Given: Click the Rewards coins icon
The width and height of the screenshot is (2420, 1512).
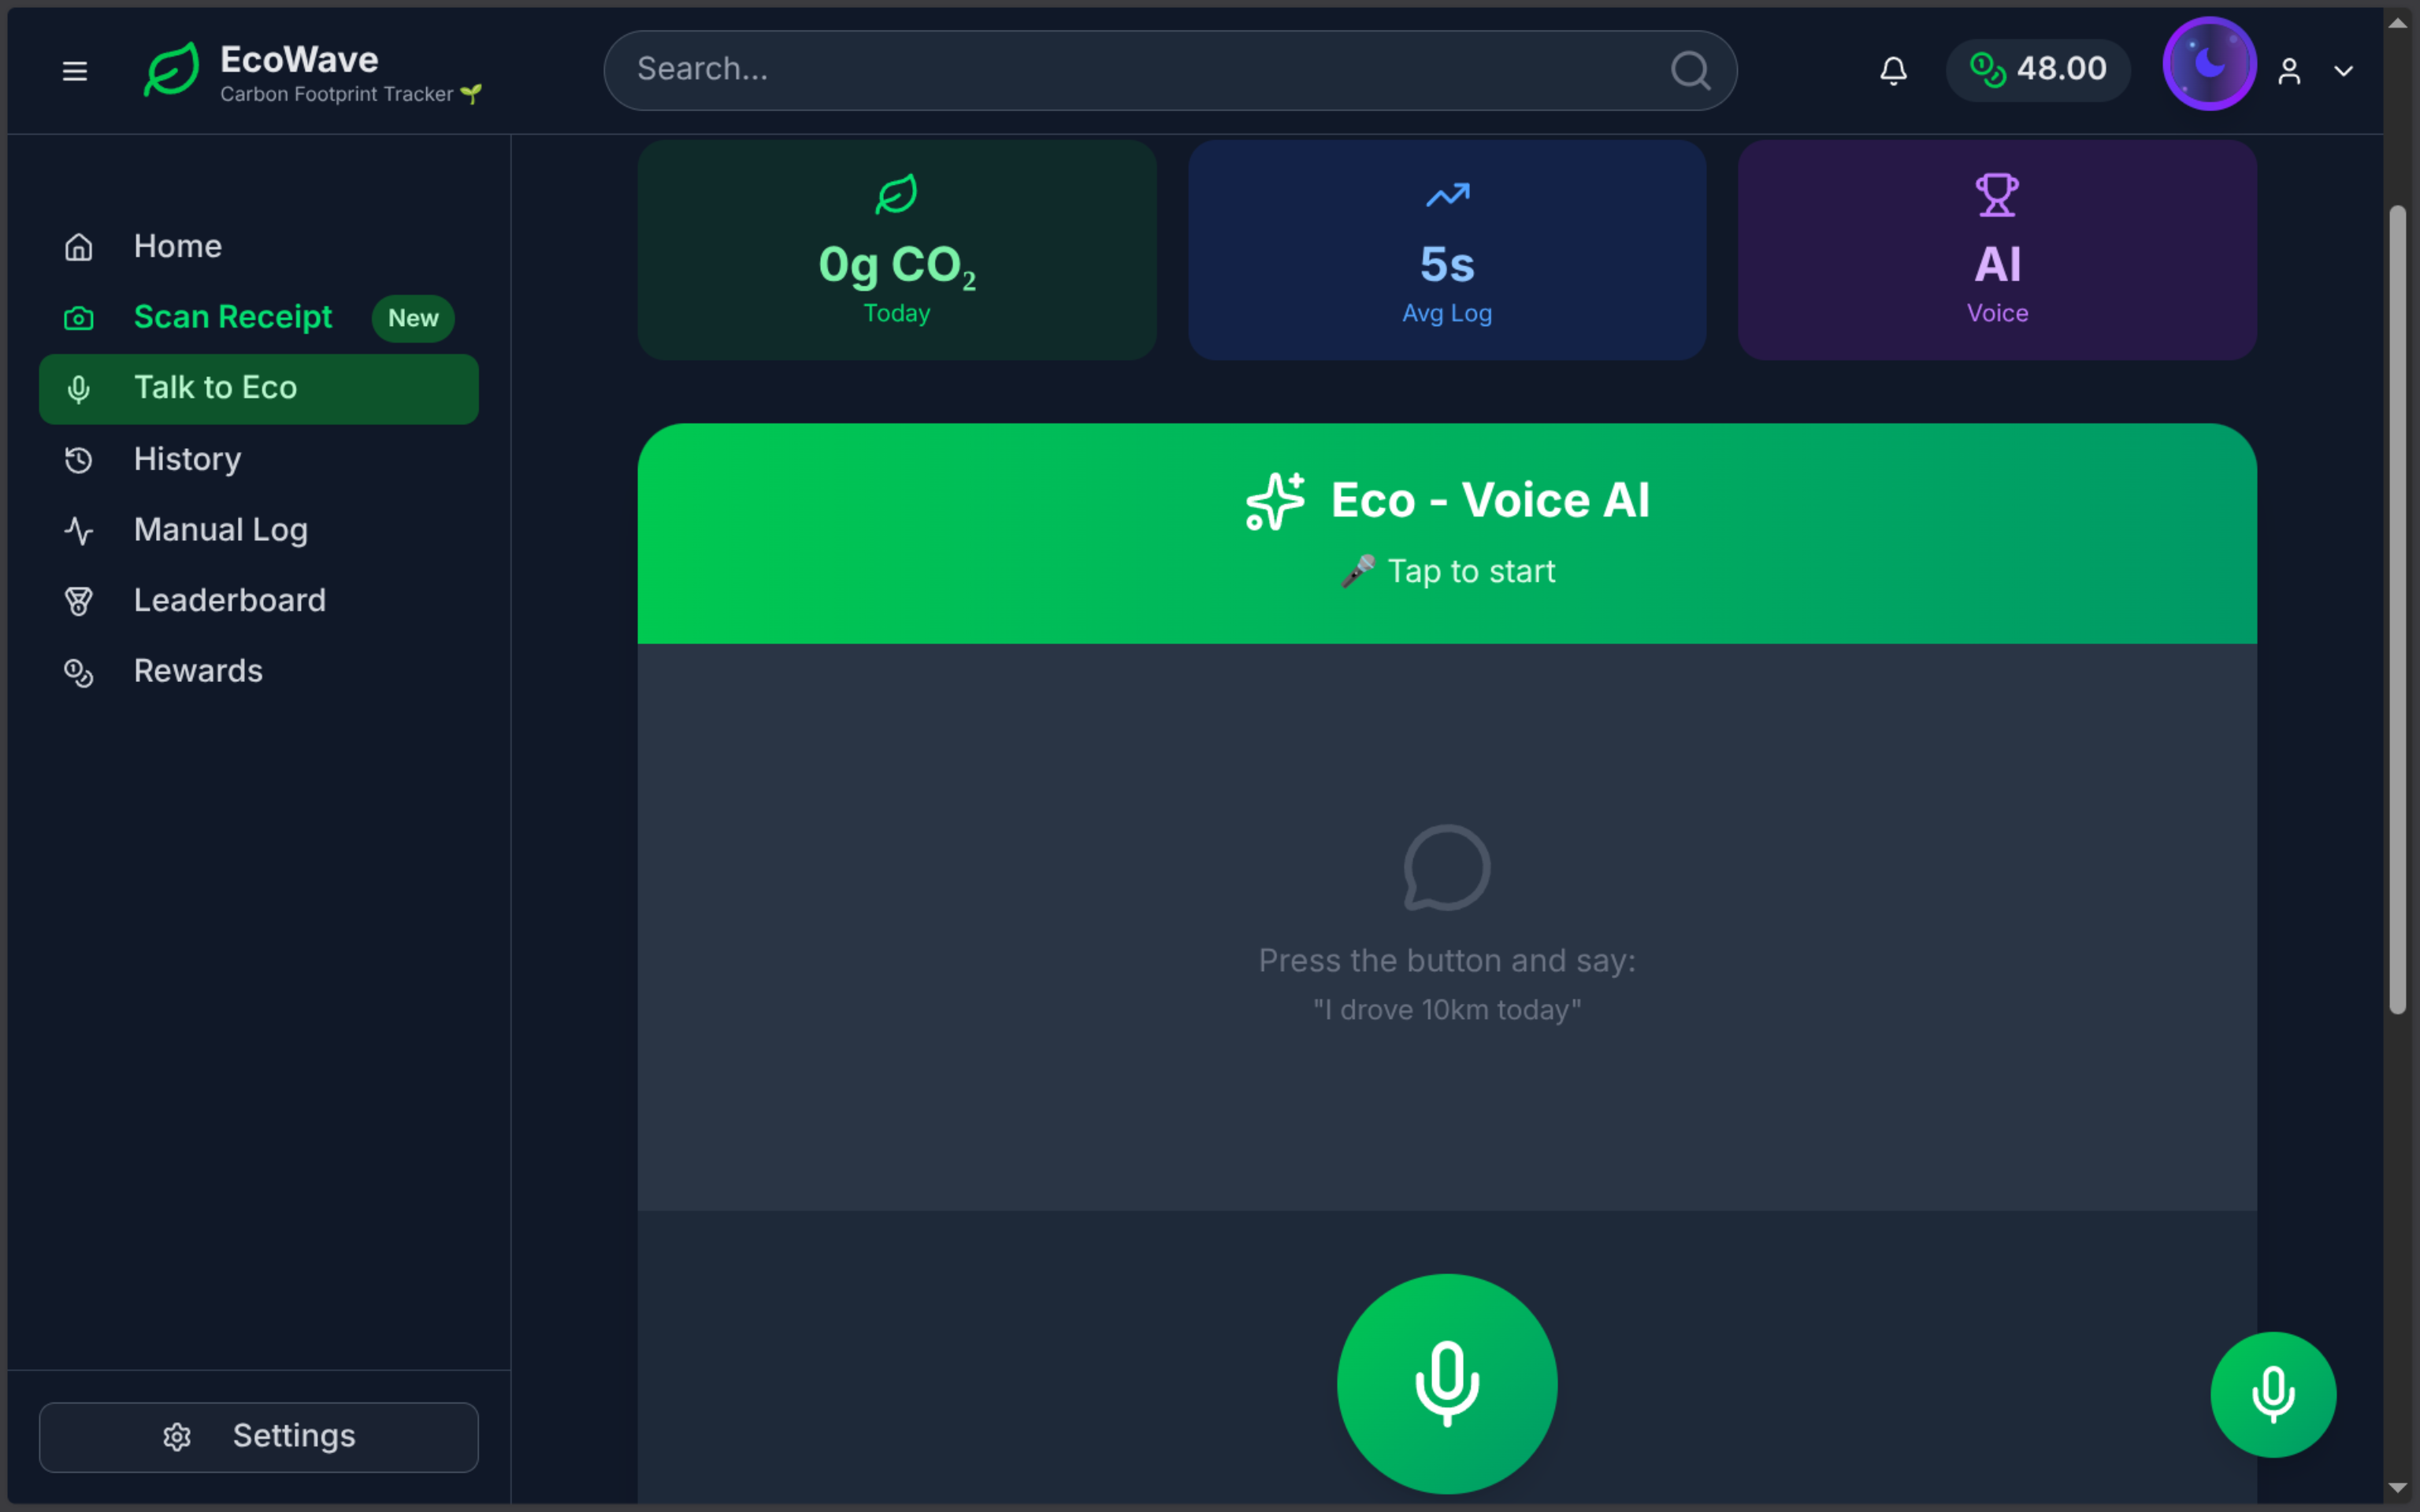Looking at the screenshot, I should (x=79, y=672).
